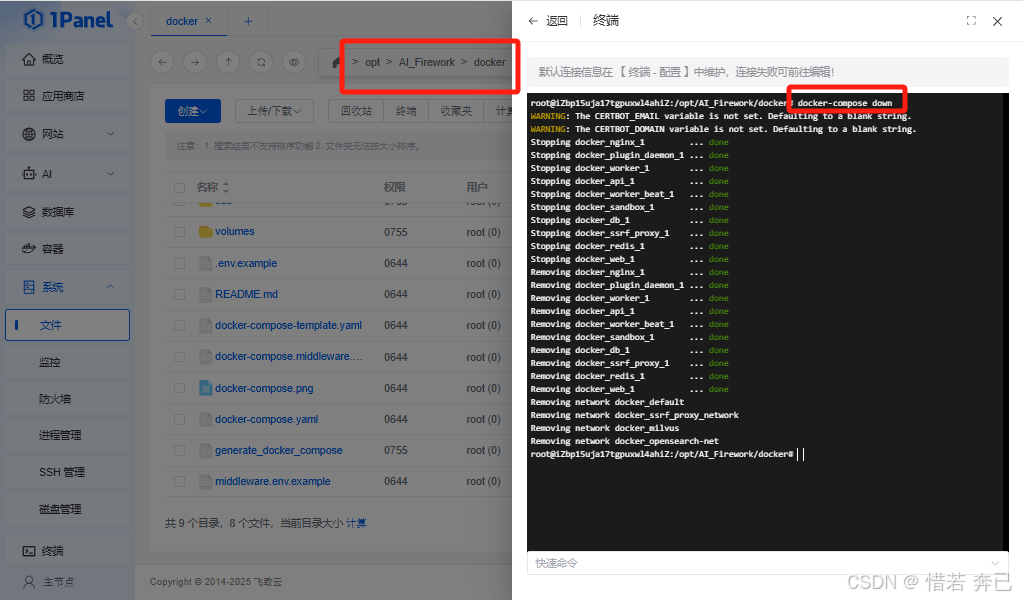Click the home root path icon
The image size is (1023, 600).
click(x=336, y=63)
